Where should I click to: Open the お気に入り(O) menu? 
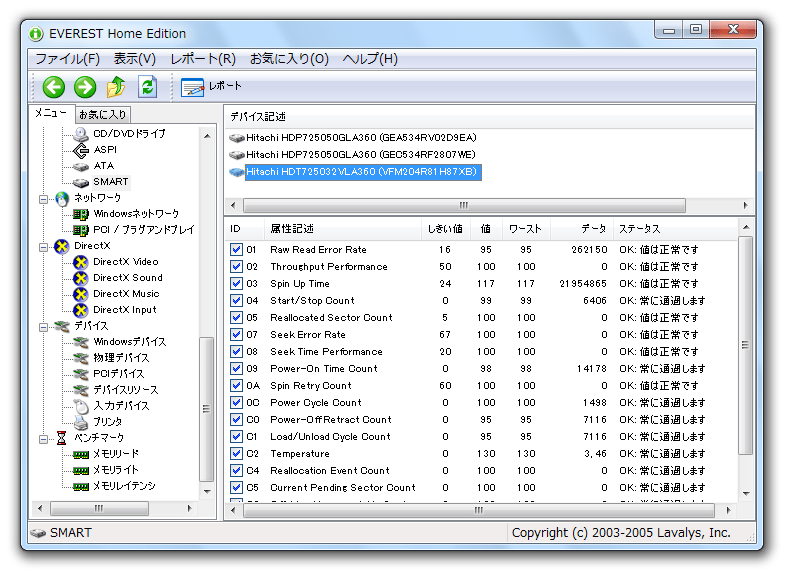[289, 59]
